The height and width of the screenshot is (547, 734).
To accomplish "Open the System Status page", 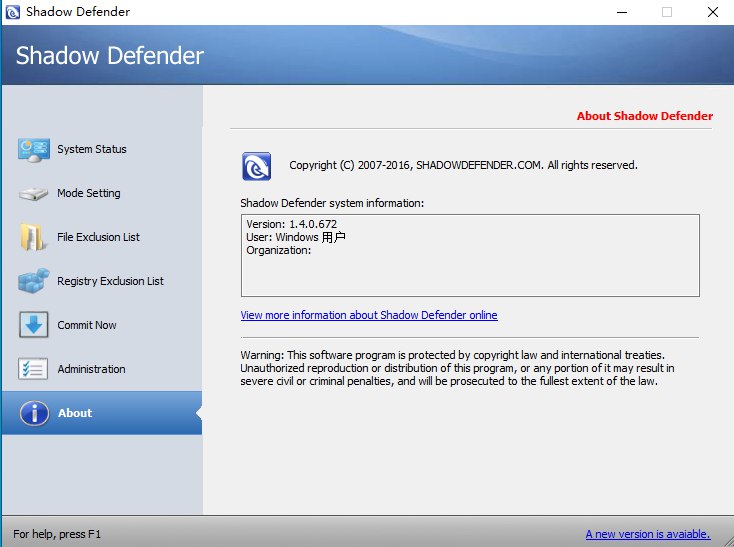I will tap(92, 149).
